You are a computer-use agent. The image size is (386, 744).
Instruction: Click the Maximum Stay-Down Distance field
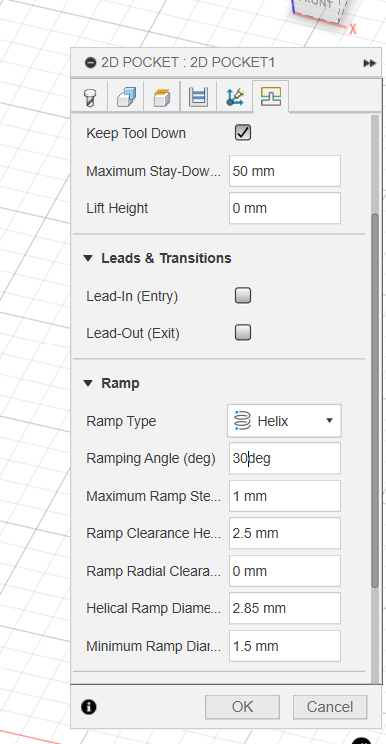click(x=285, y=171)
